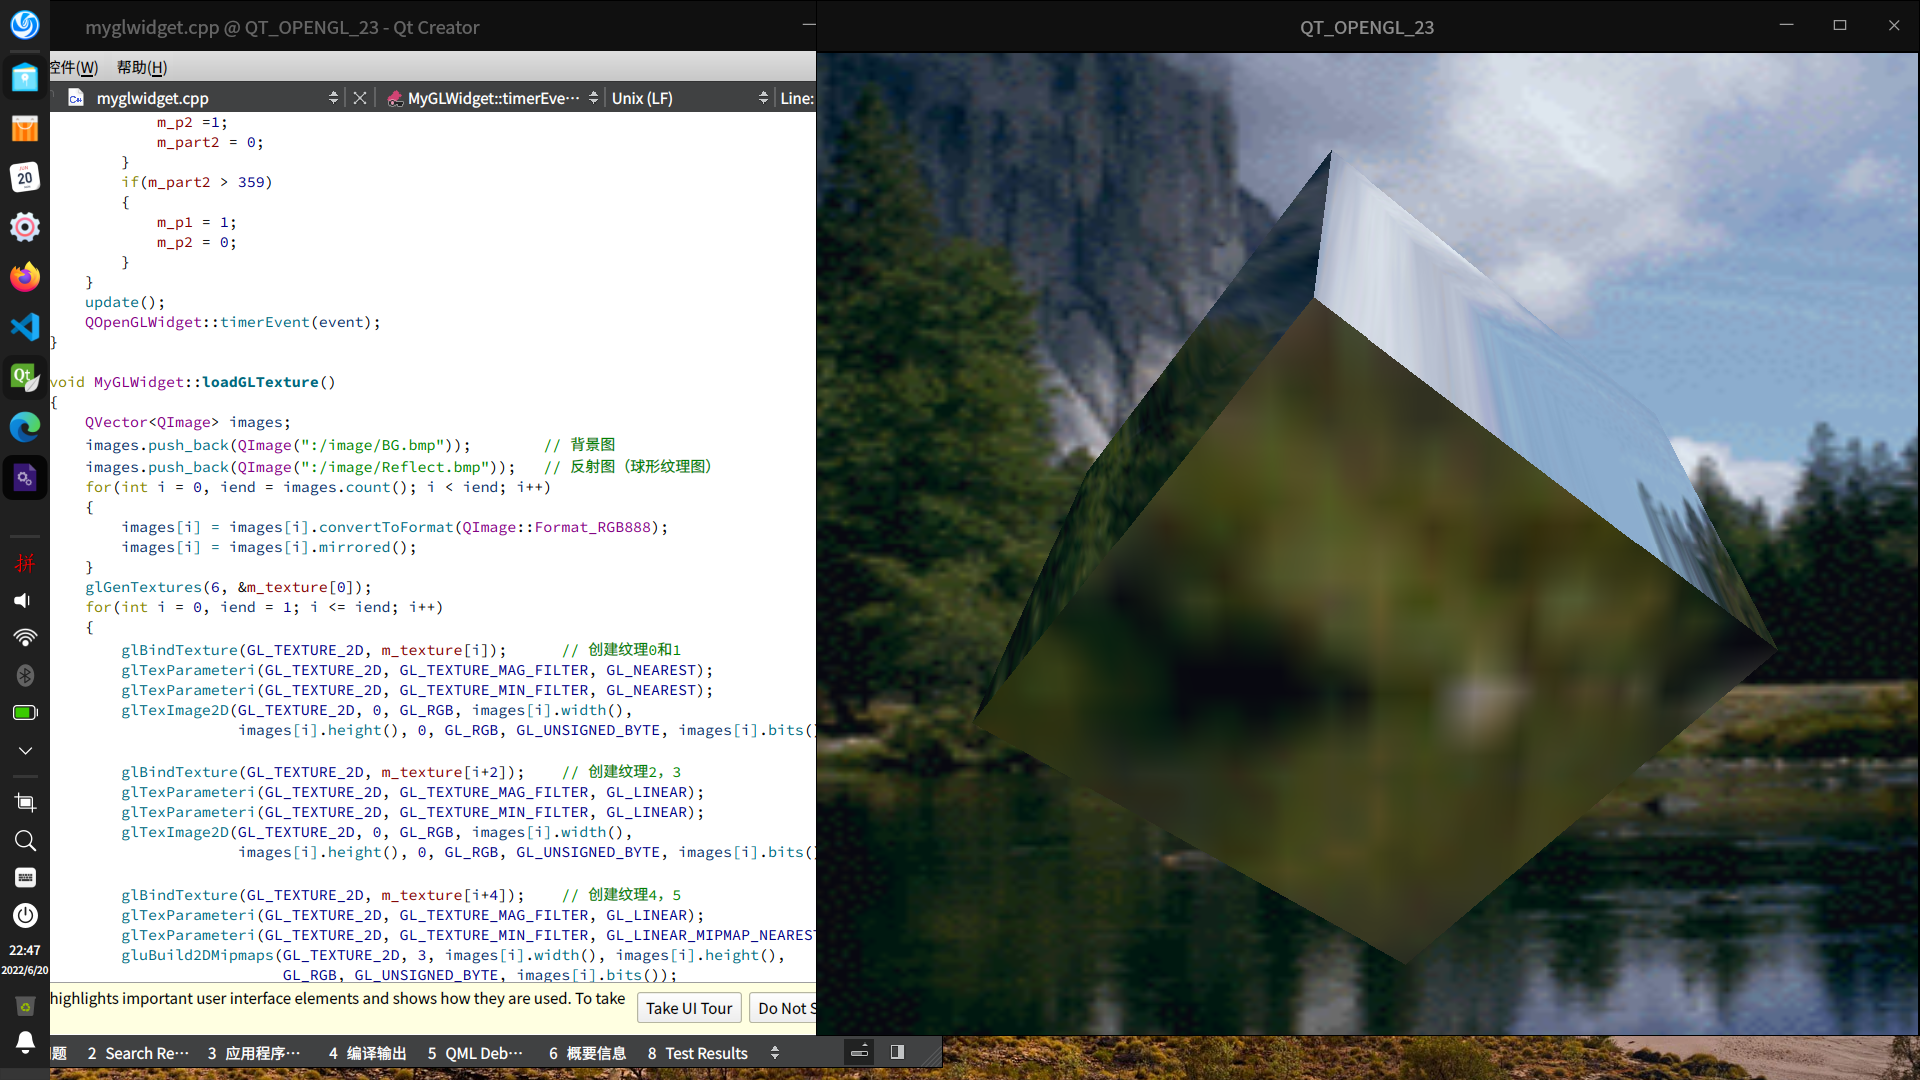This screenshot has height=1080, width=1920.
Task: Open the output panes selector arrows
Action: click(x=774, y=1053)
